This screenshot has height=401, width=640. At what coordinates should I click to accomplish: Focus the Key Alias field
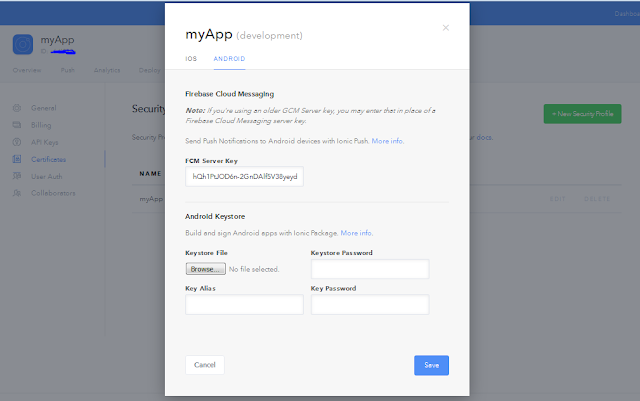(x=244, y=305)
